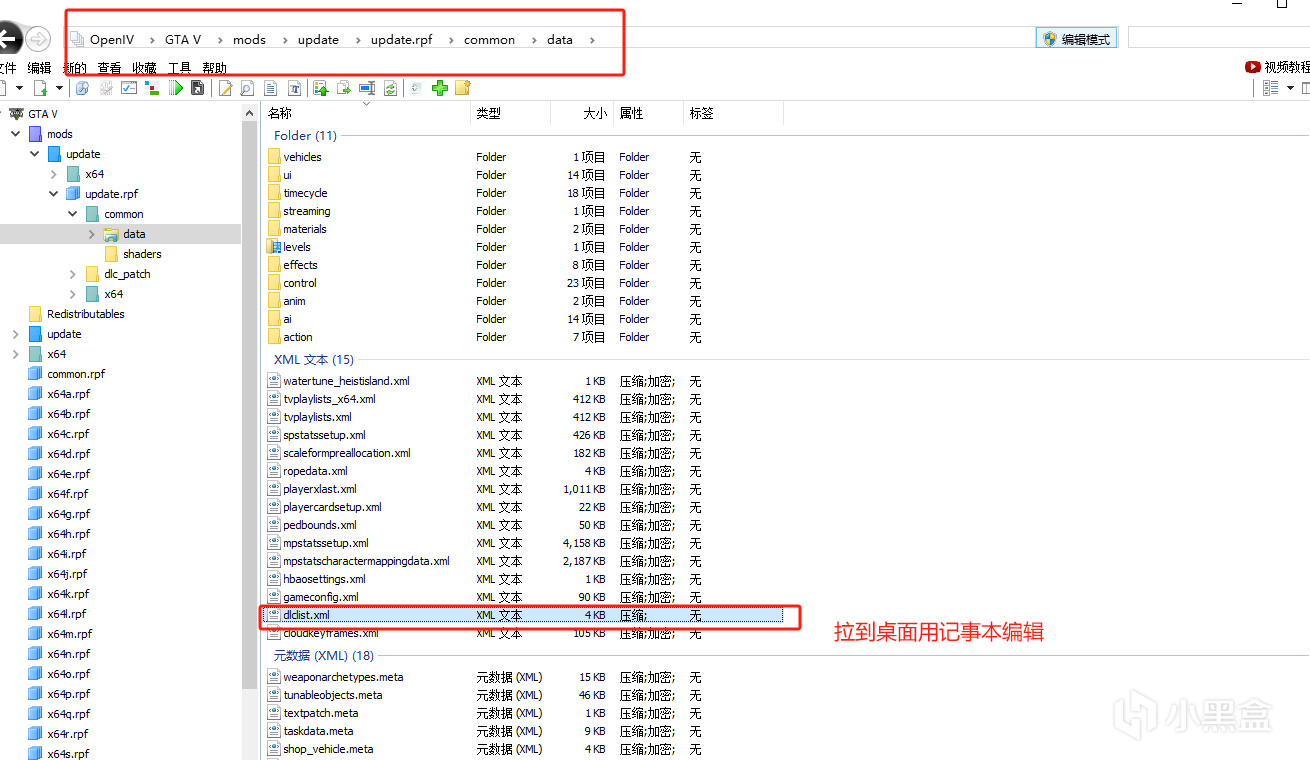Expand the Redistributables sibling update tree node
Image resolution: width=1310 pixels, height=760 pixels.
click(x=16, y=334)
